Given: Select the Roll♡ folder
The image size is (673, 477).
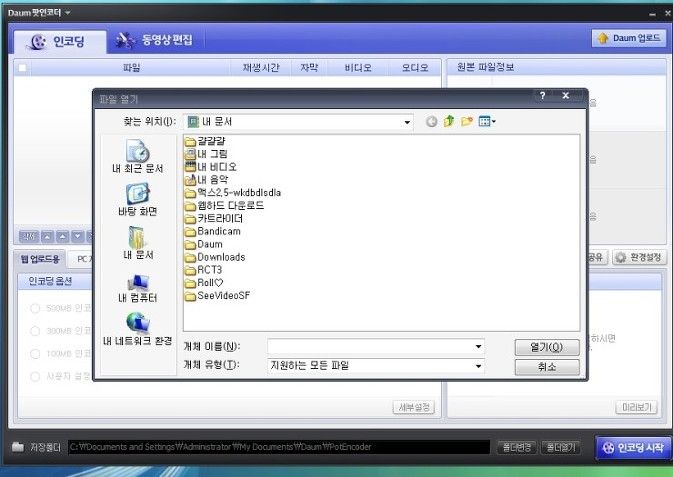Looking at the screenshot, I should click(x=204, y=283).
